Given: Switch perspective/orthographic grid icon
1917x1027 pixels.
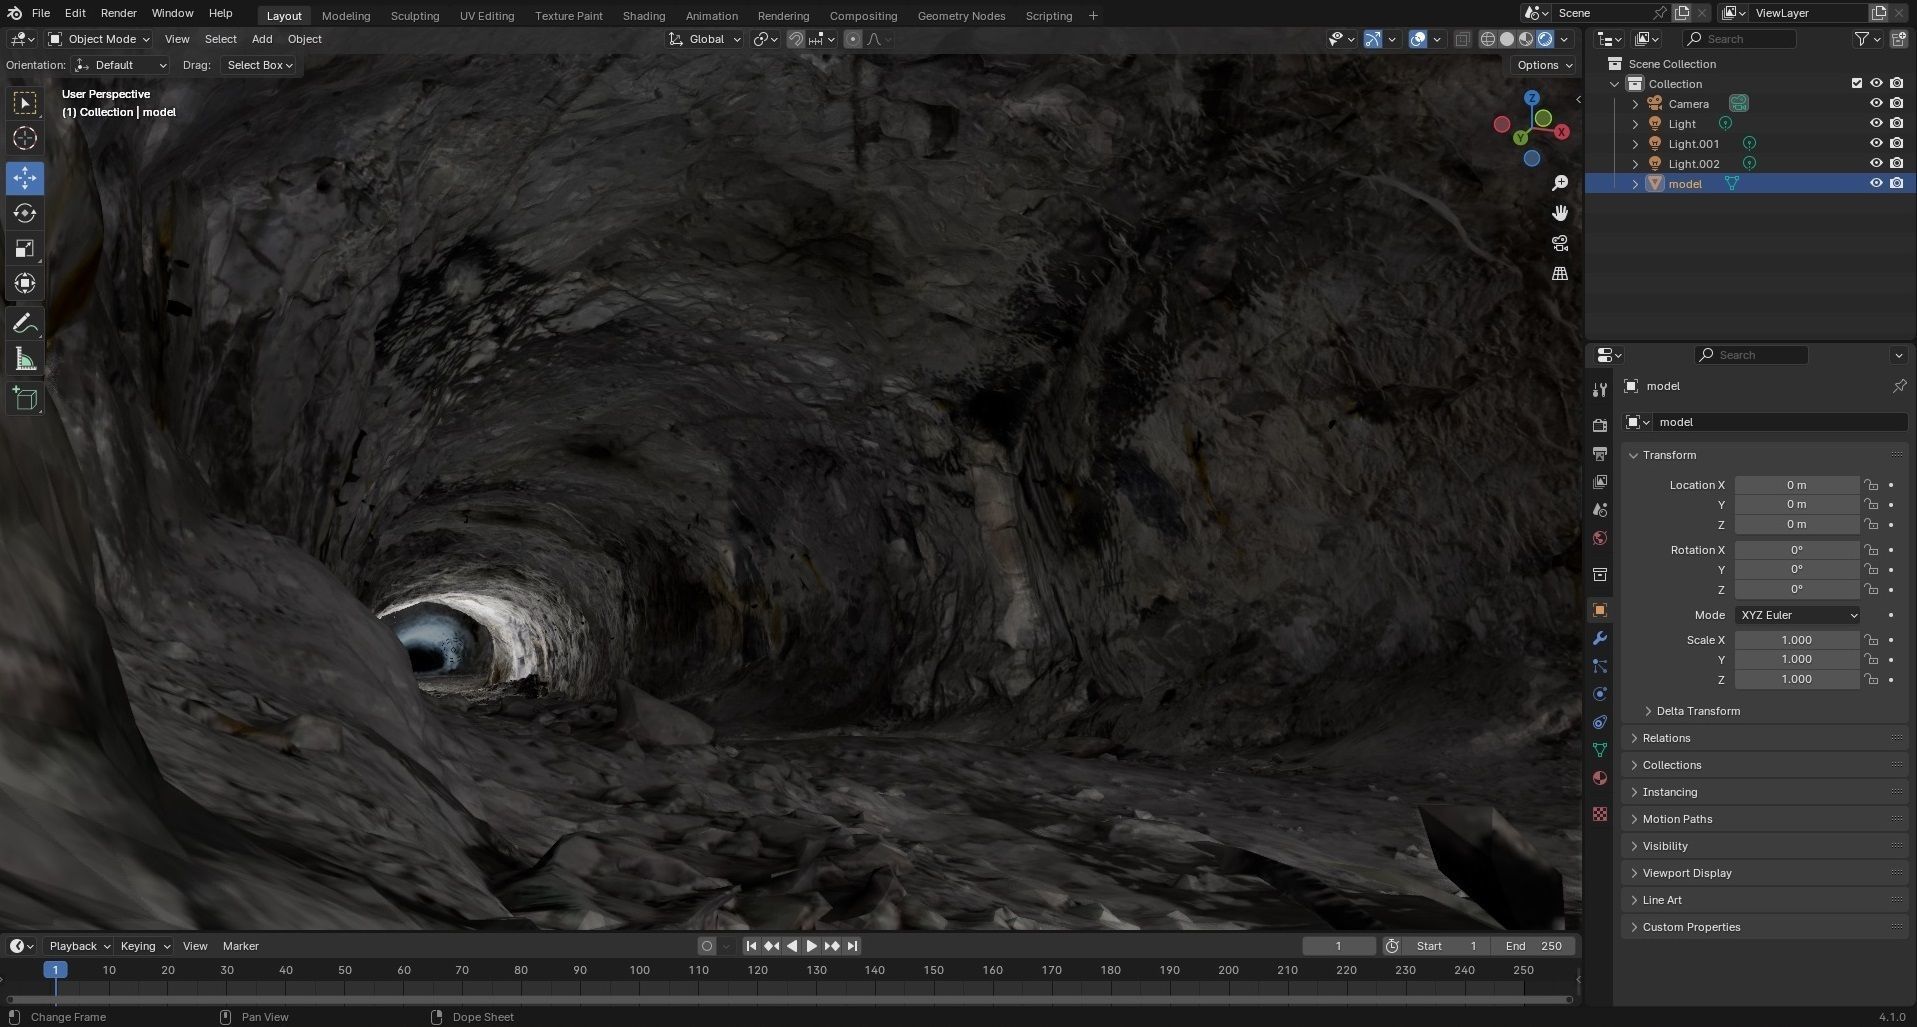Looking at the screenshot, I should click(1559, 273).
